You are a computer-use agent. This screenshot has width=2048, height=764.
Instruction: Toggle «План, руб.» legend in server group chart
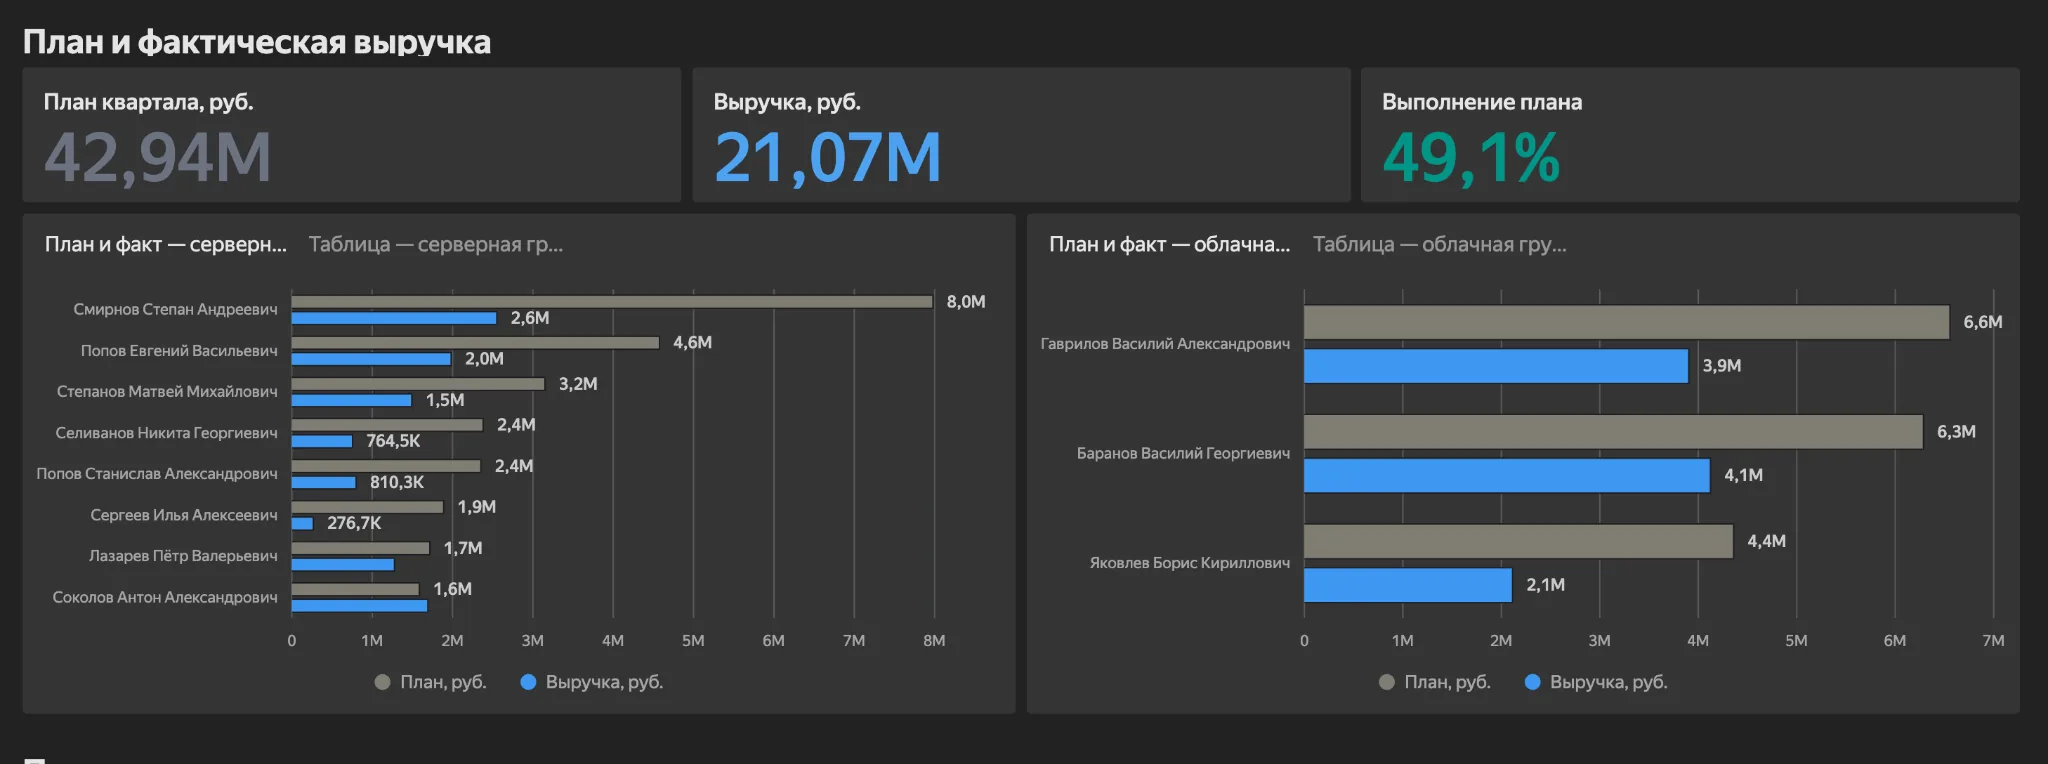tap(431, 682)
